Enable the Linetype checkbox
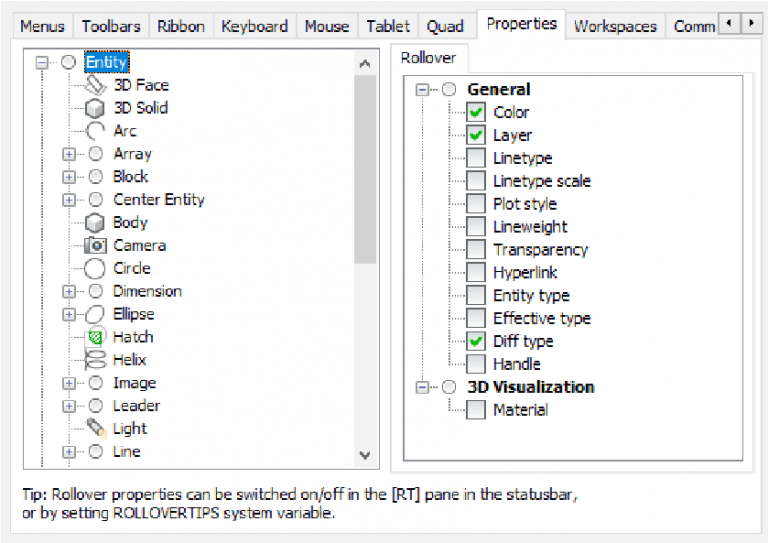 coord(476,158)
